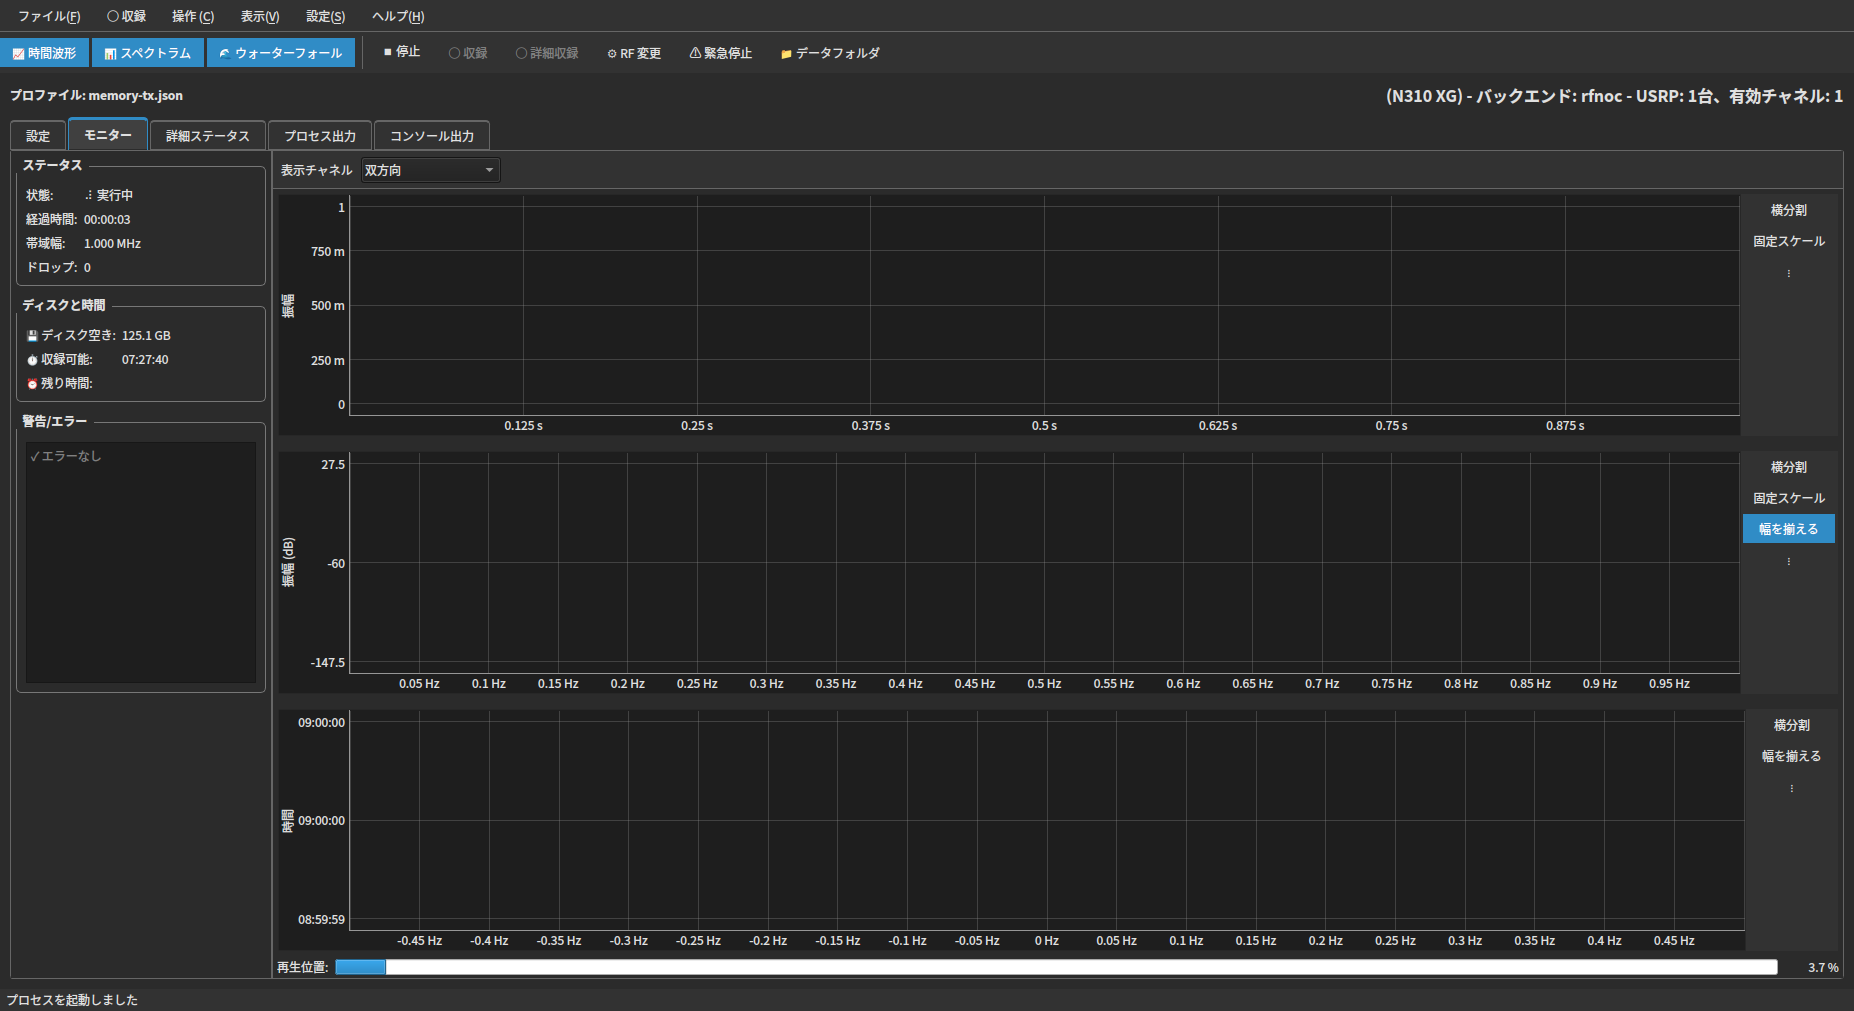Viewport: 1854px width, 1011px height.
Task: Click the 00:00:03 elapsed time value
Action: click(107, 219)
